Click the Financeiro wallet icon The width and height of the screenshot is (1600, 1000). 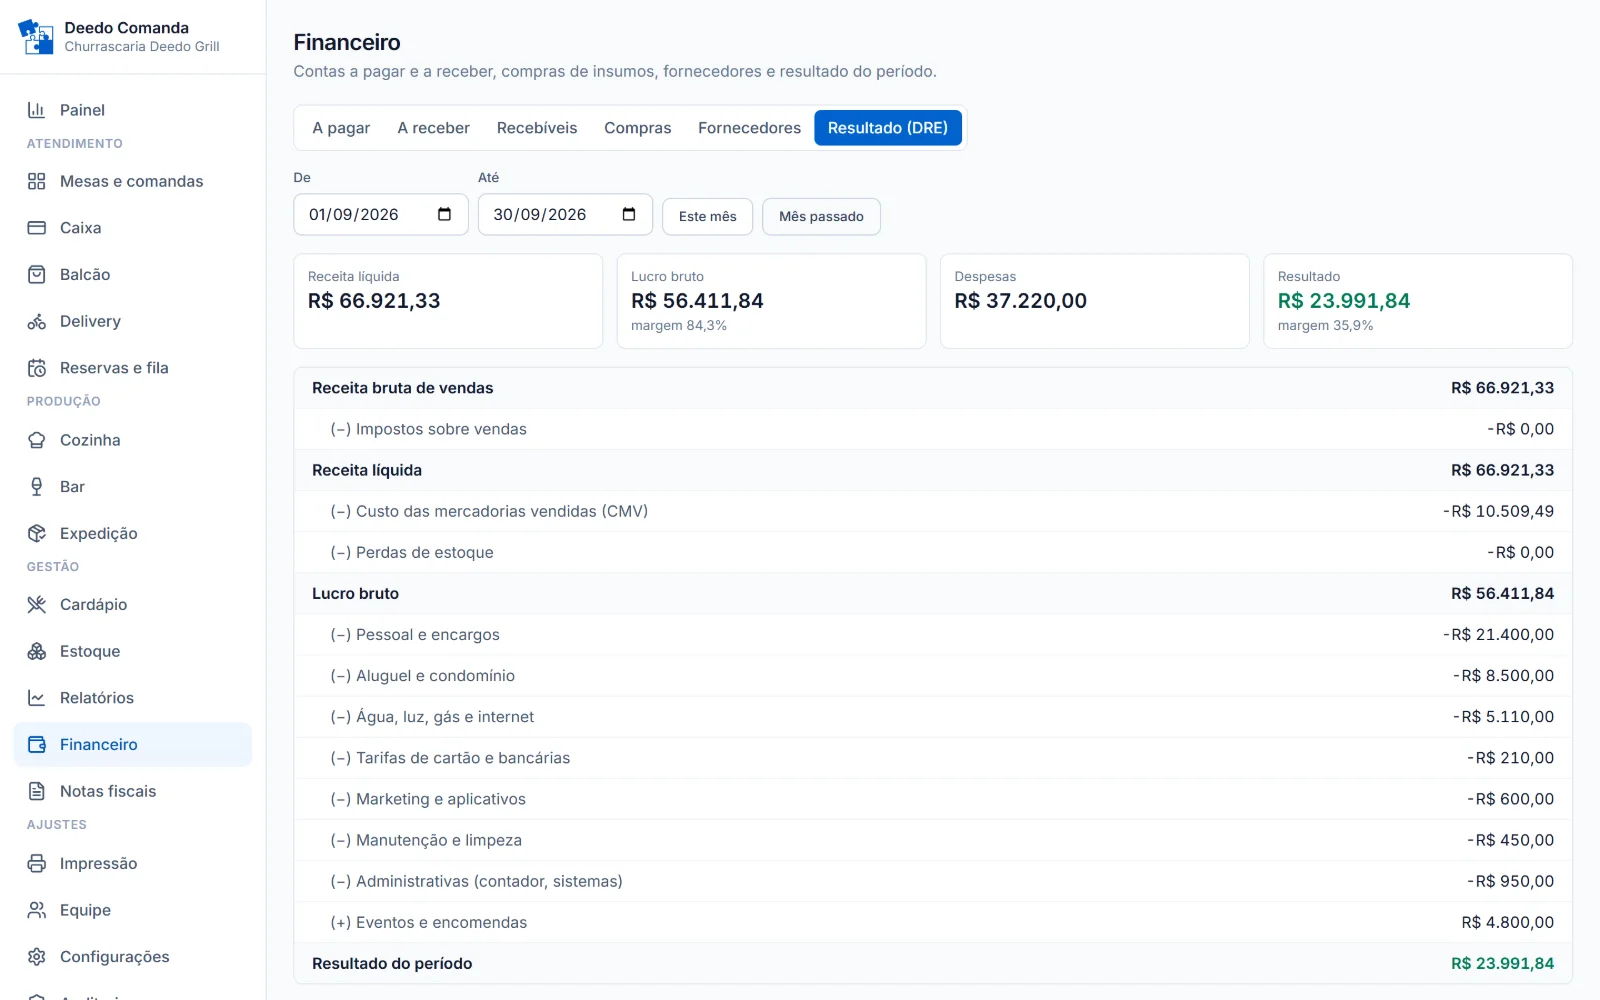[37, 744]
